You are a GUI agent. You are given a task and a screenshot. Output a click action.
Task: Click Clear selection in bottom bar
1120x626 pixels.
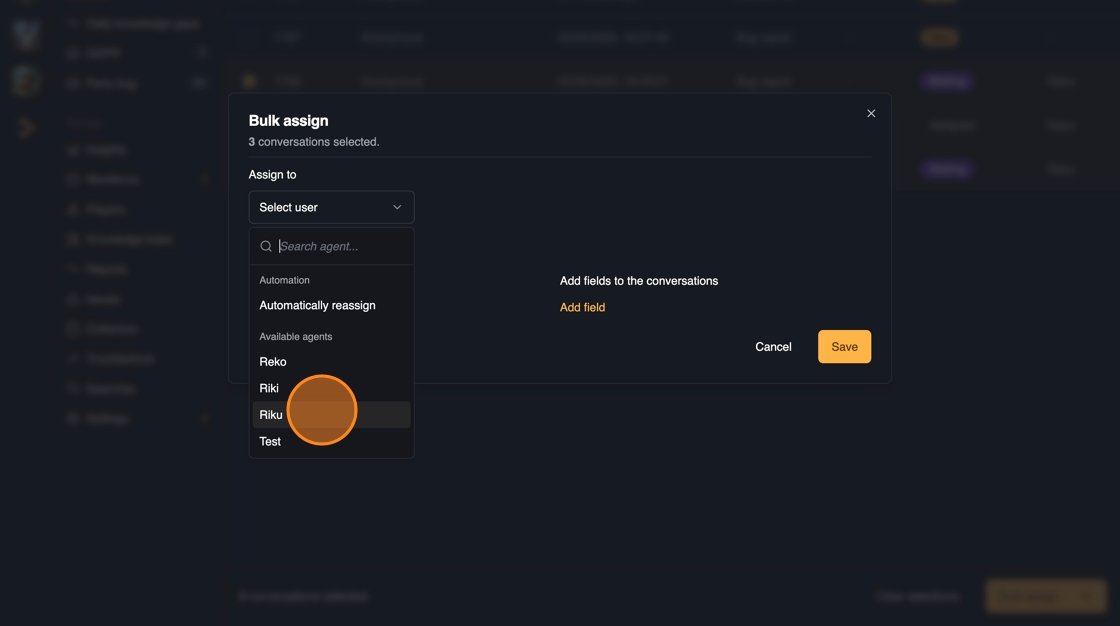(x=917, y=596)
